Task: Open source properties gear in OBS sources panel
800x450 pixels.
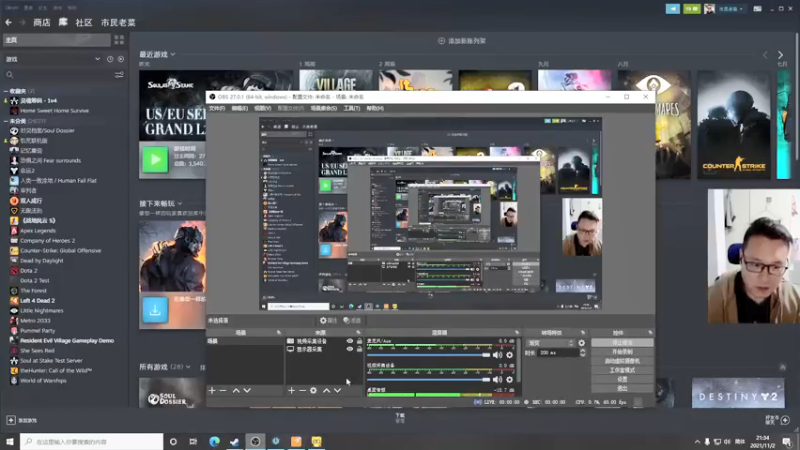Action: 313,391
